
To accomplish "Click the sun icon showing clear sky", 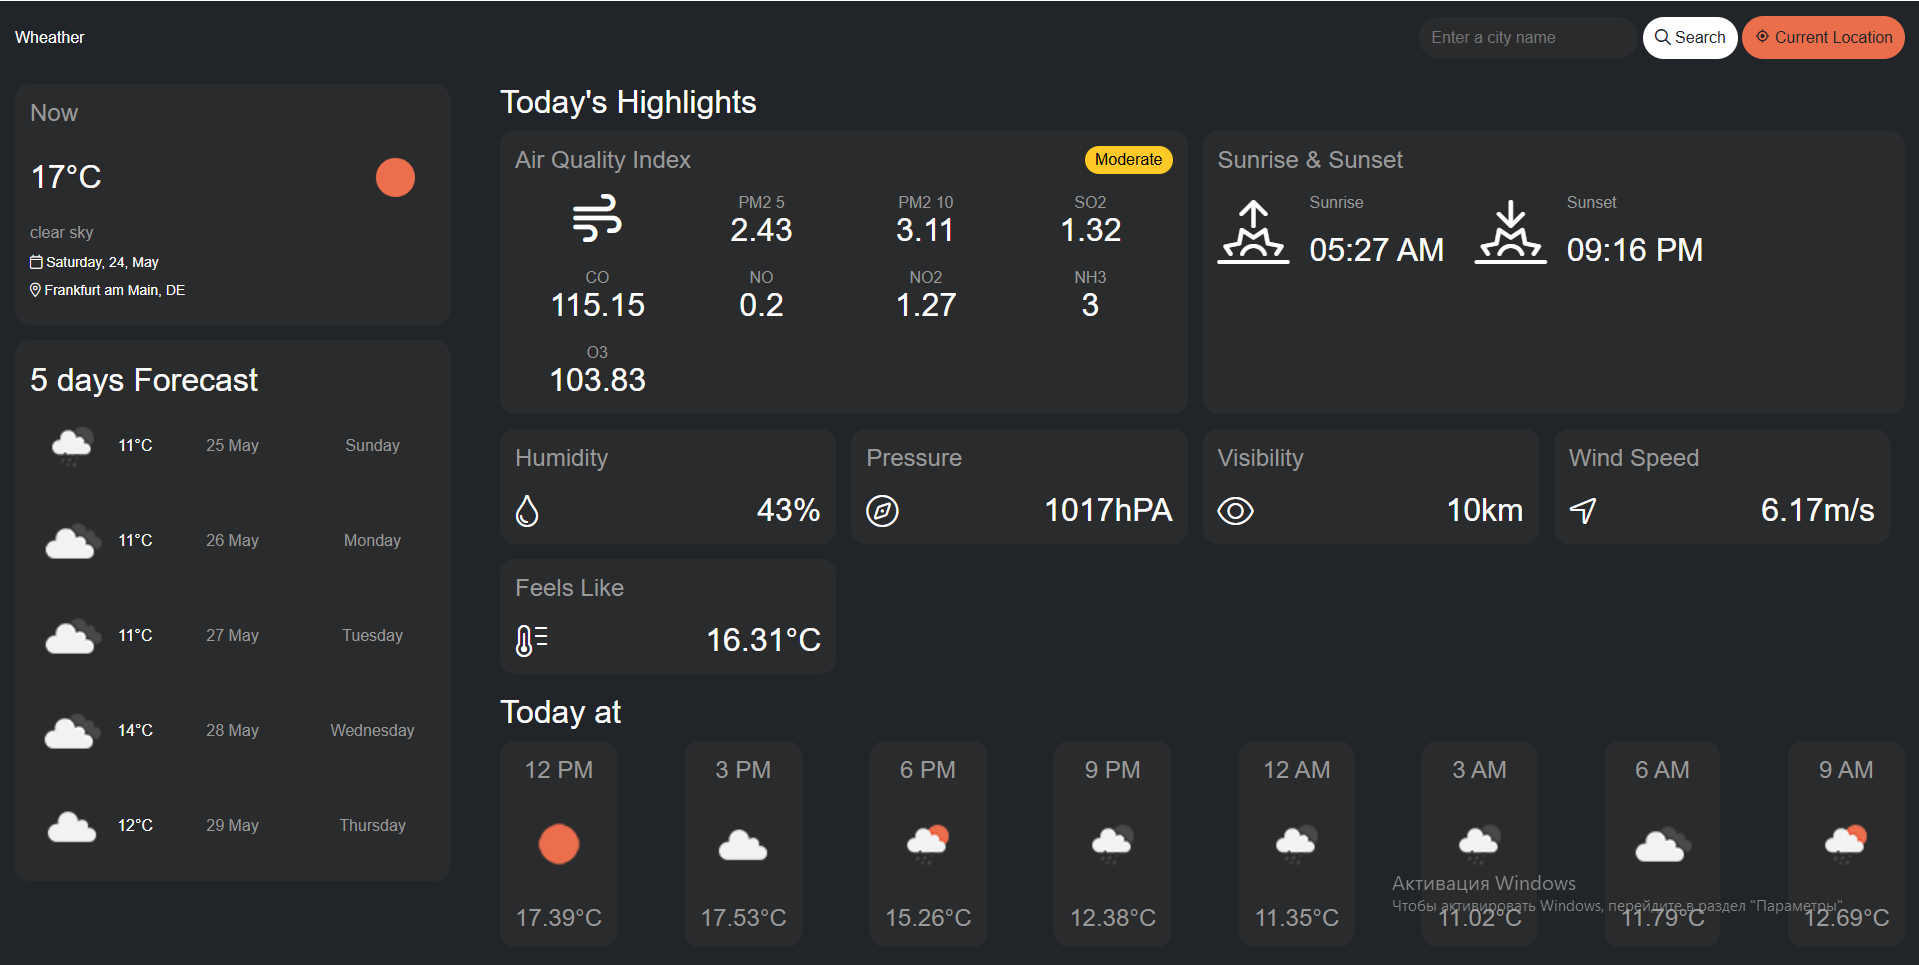I will [395, 177].
